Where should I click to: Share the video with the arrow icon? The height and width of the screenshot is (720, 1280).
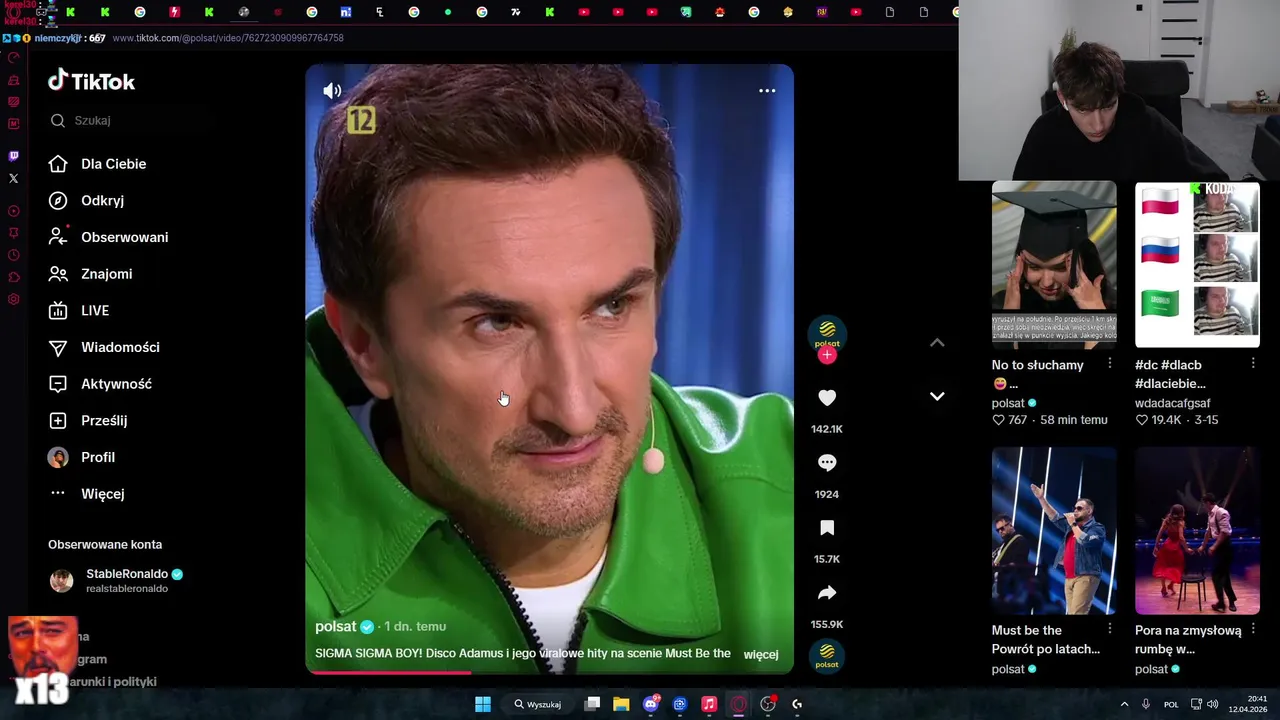(x=827, y=593)
